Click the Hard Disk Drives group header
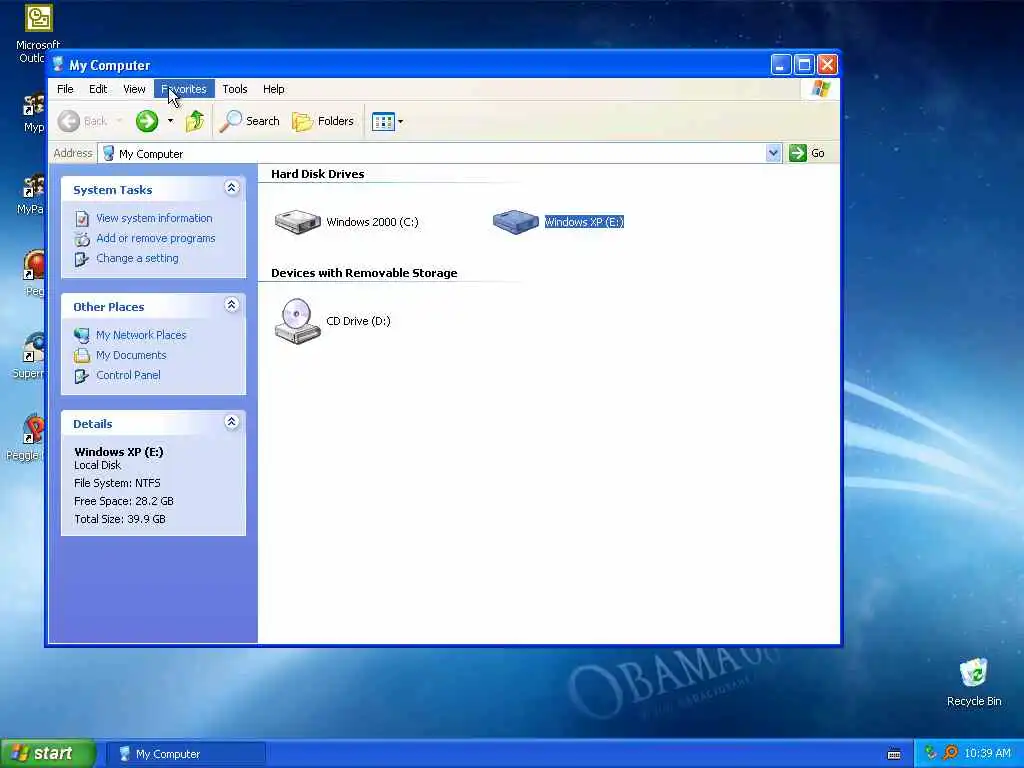 point(317,174)
